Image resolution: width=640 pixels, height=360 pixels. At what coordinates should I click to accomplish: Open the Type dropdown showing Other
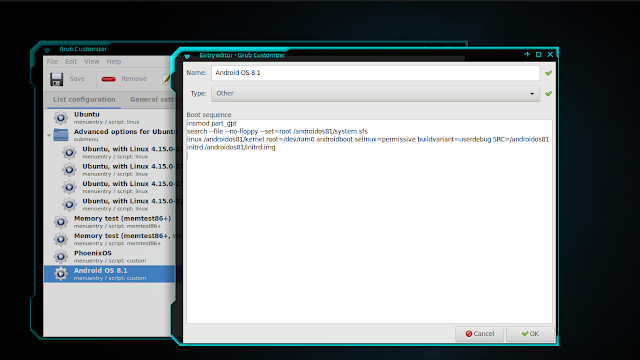(x=376, y=93)
